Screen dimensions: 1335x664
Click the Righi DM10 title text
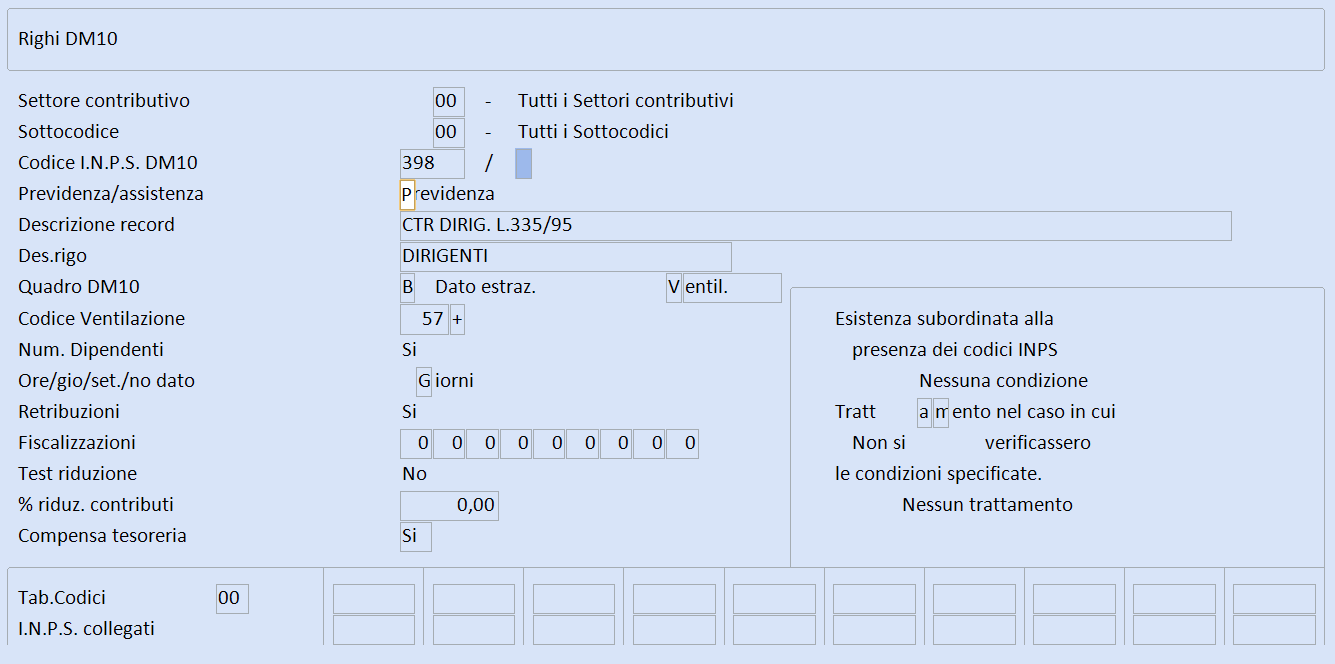(x=69, y=39)
